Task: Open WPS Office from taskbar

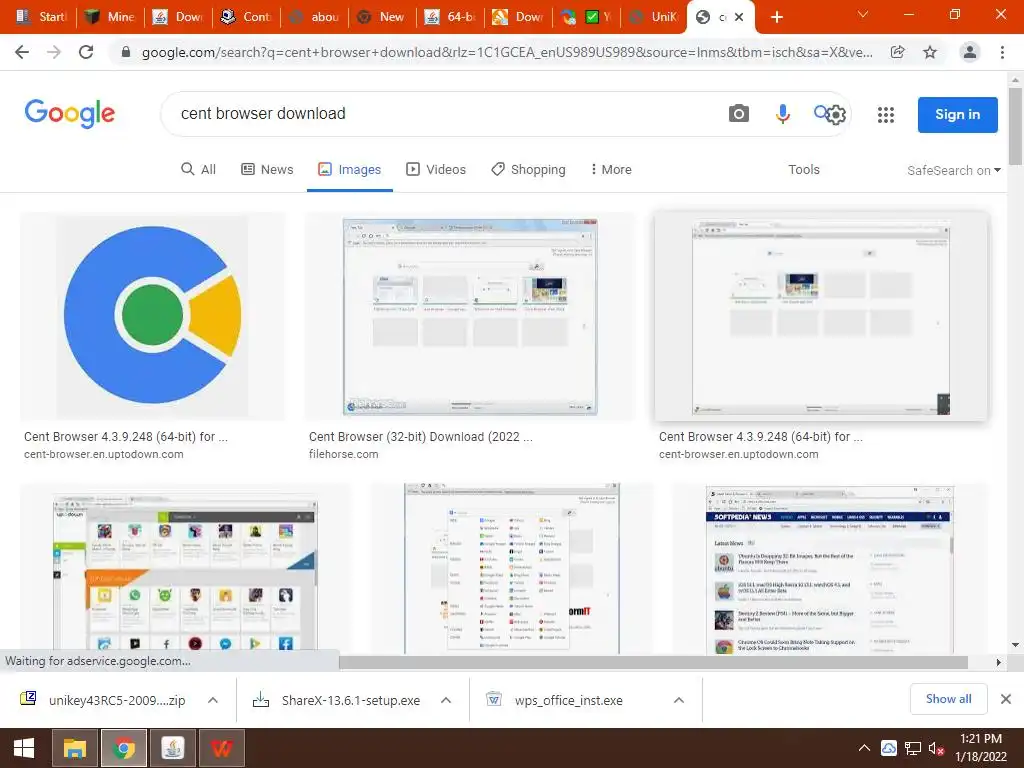Action: pyautogui.click(x=222, y=748)
